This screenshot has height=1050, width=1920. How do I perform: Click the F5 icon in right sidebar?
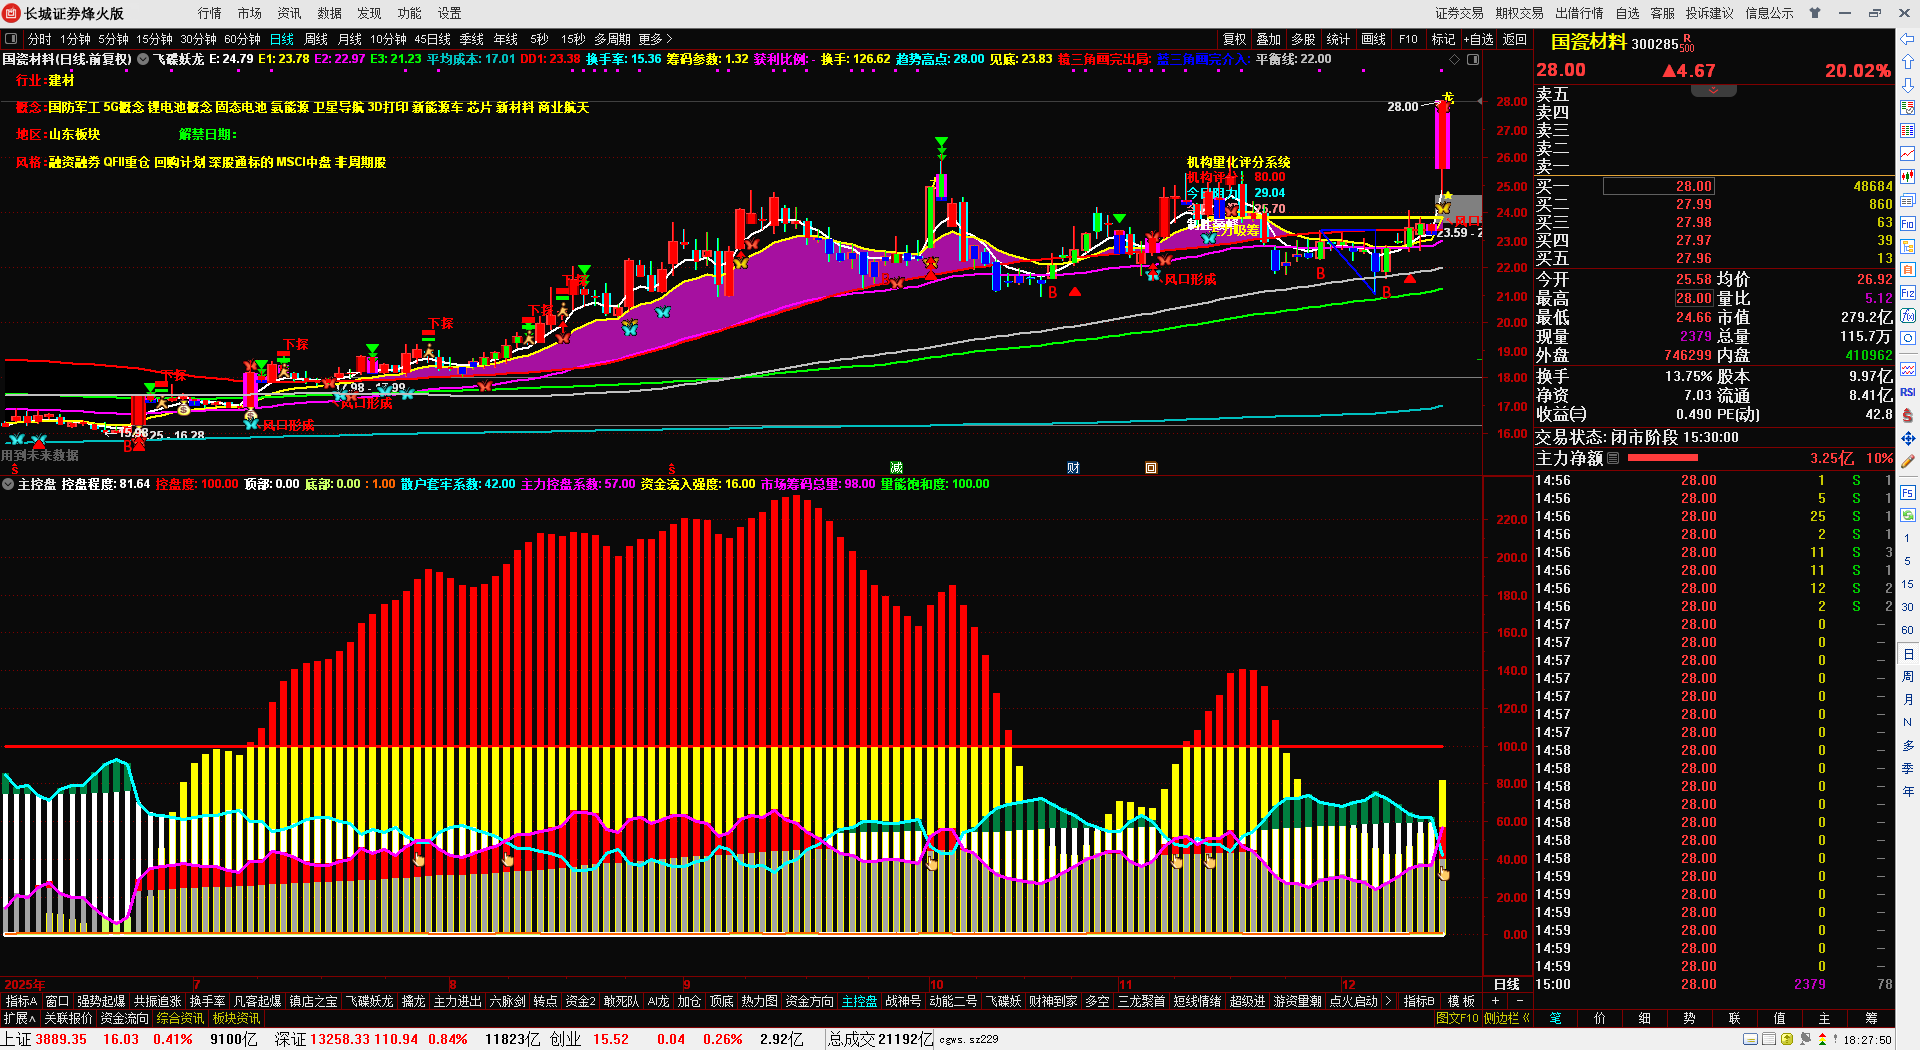pos(1908,492)
